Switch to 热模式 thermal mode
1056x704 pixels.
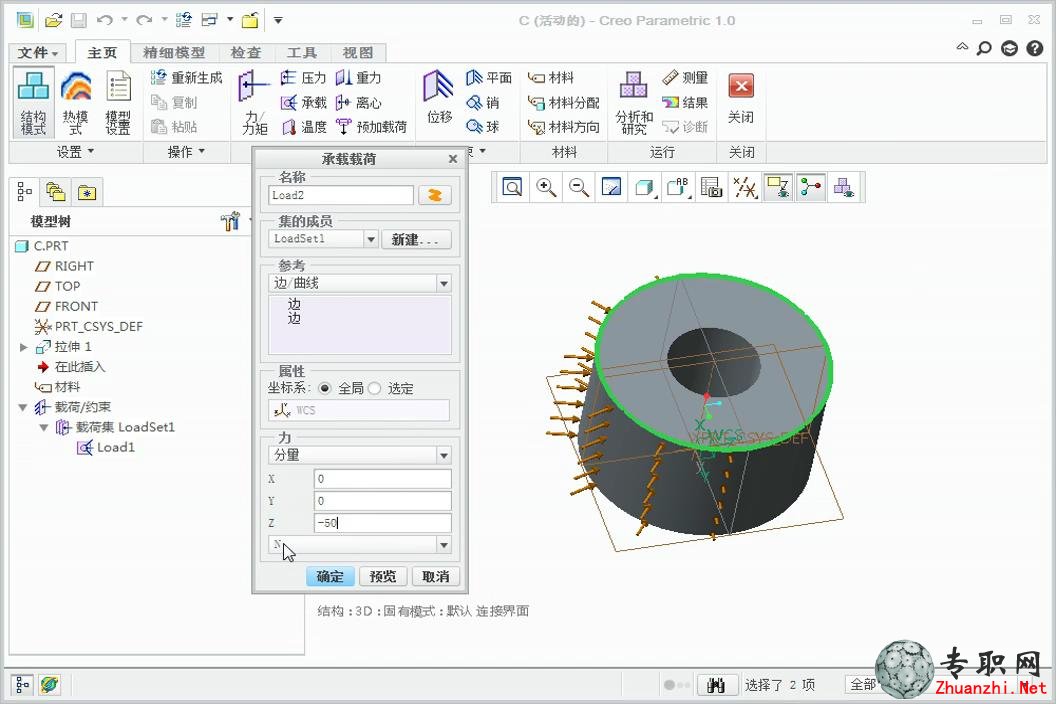[x=75, y=102]
